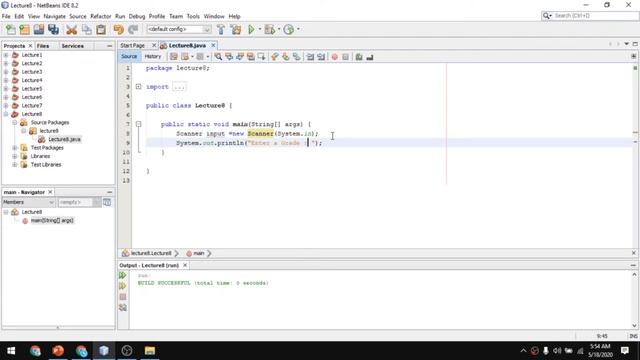Click the New File toolbar icon

[x=11, y=29]
